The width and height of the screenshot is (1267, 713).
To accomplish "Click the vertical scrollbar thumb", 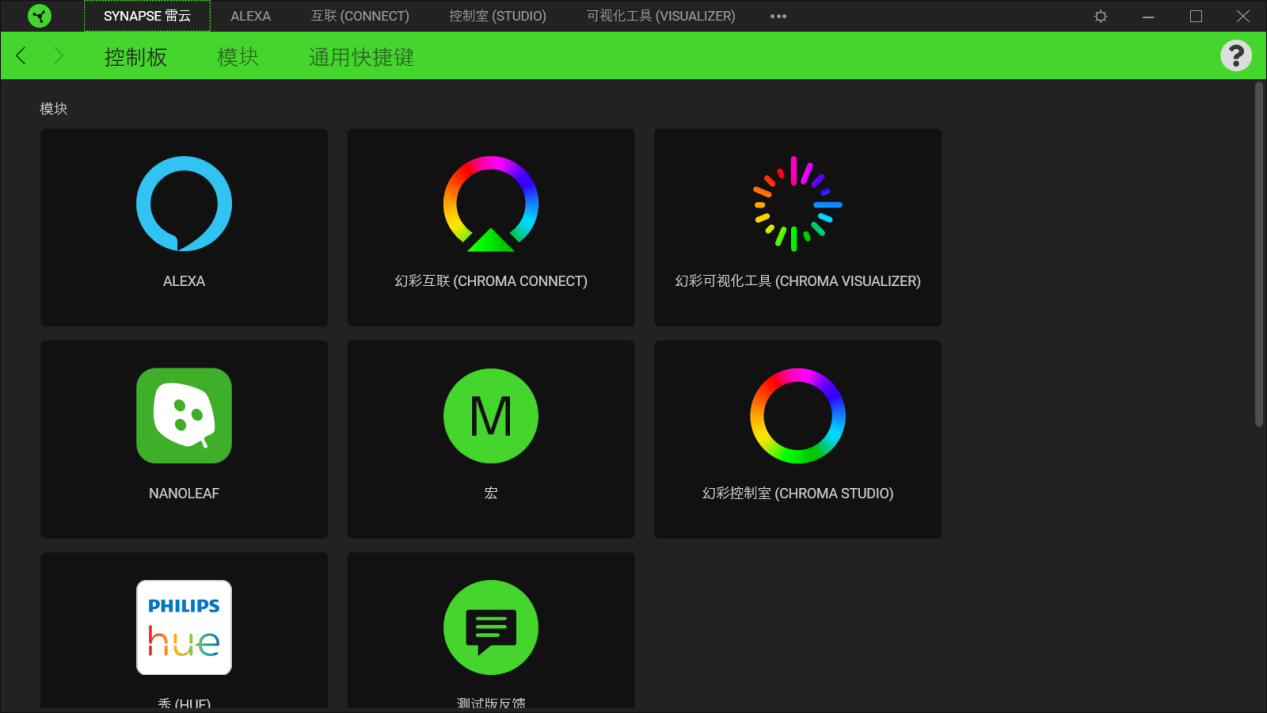I will (x=1259, y=255).
